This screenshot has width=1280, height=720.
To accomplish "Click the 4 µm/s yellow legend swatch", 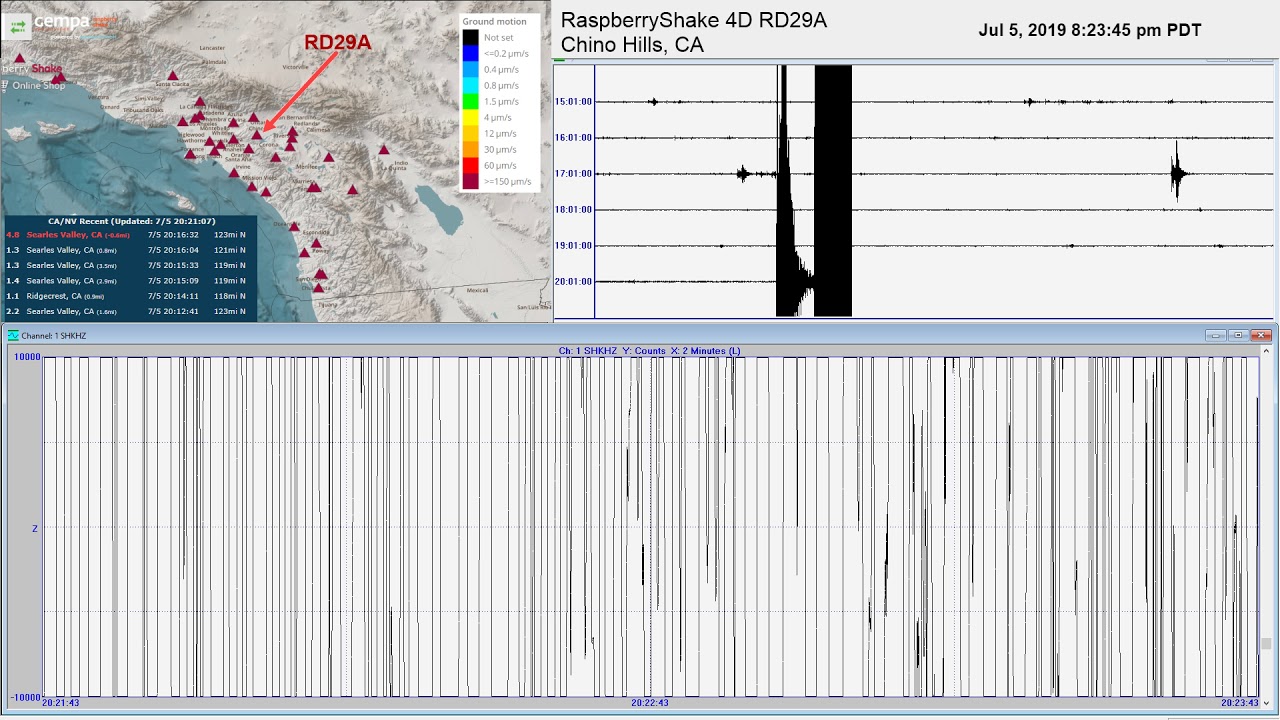I will click(470, 117).
